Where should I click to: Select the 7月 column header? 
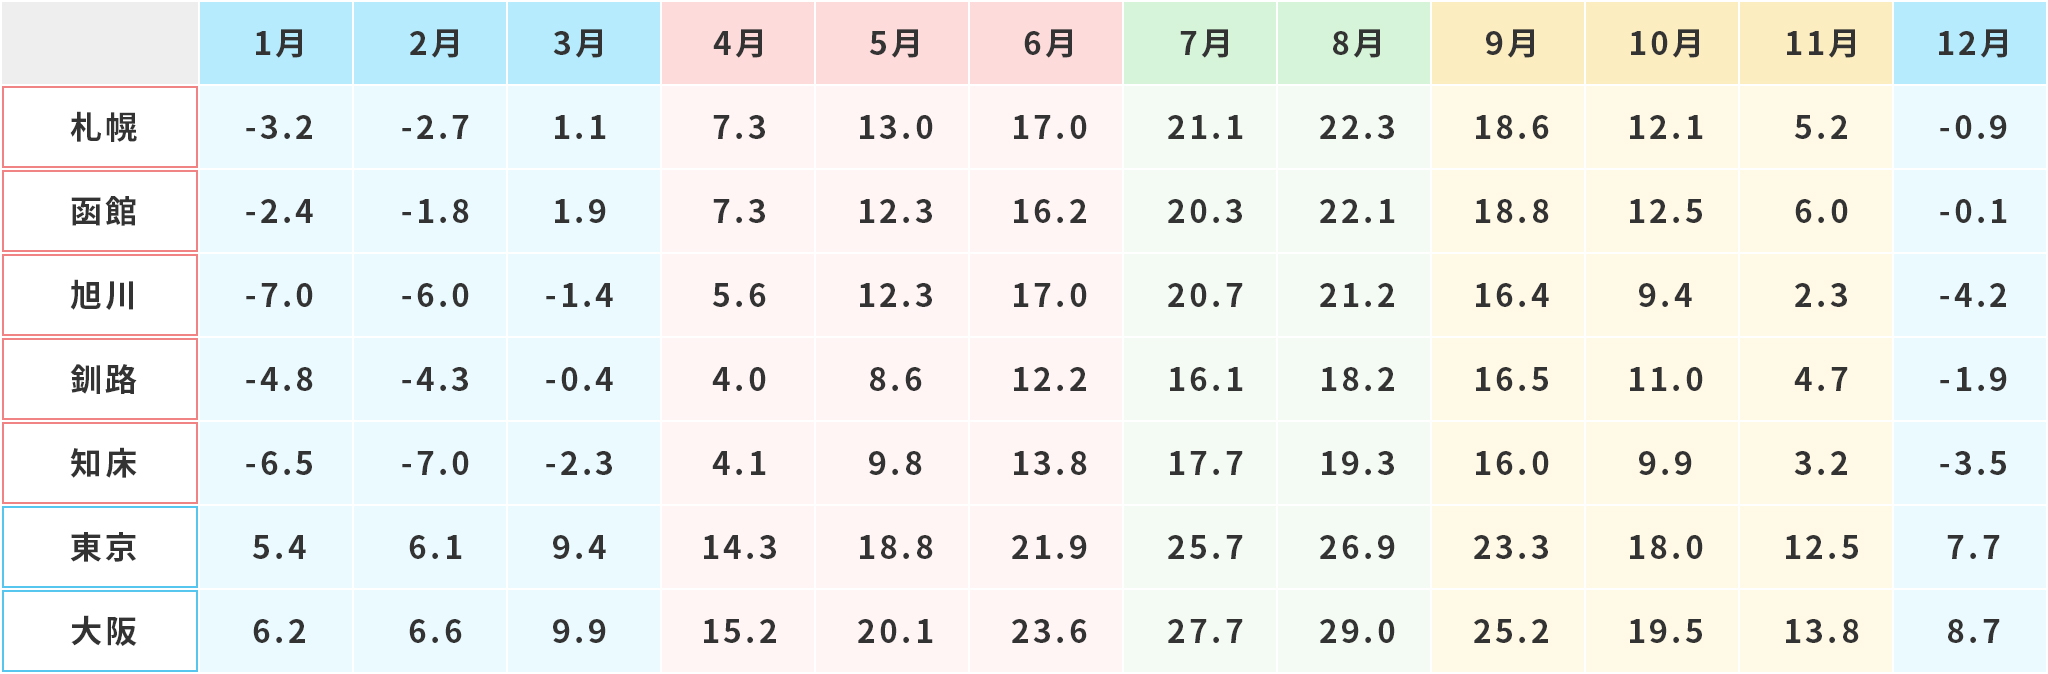[x=1203, y=43]
